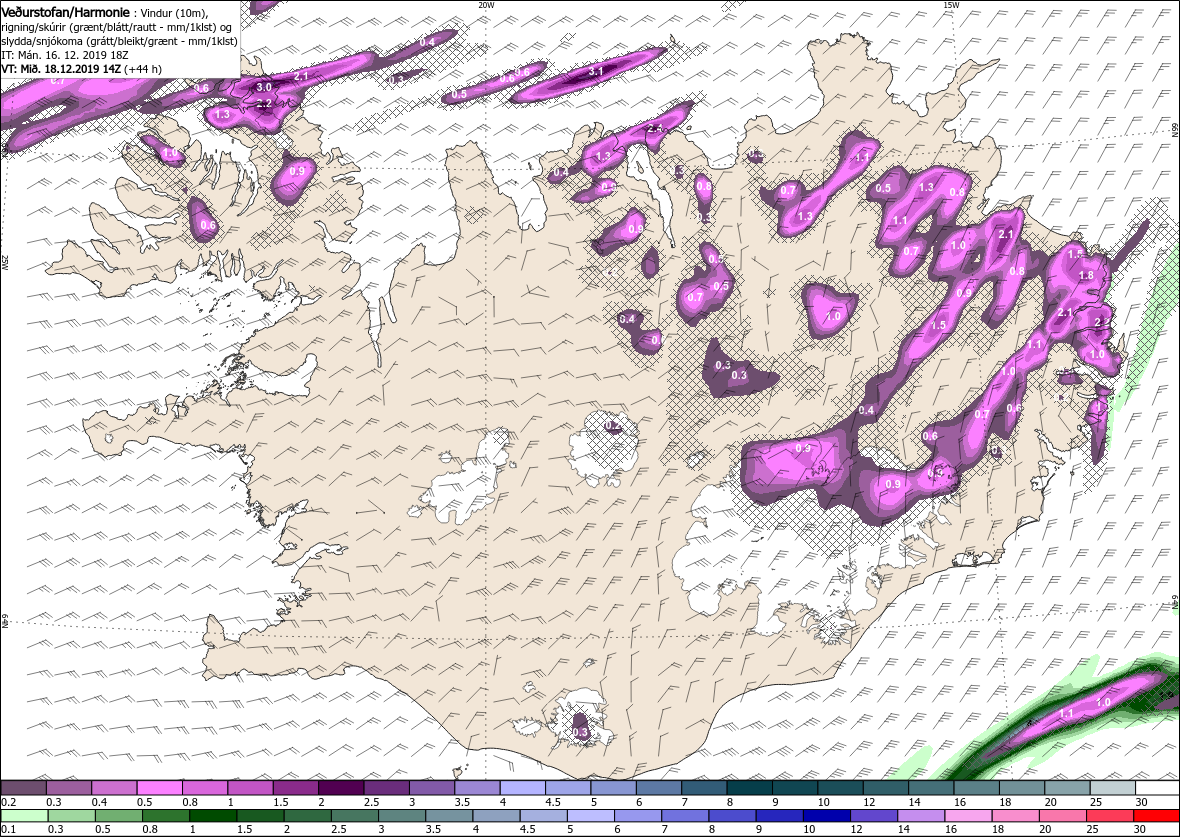Pick the deep blue swatch labeled 10 in lower legend

click(x=826, y=817)
